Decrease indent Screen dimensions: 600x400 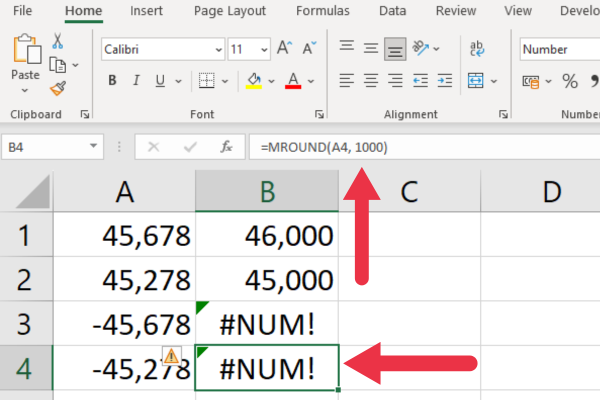click(421, 81)
